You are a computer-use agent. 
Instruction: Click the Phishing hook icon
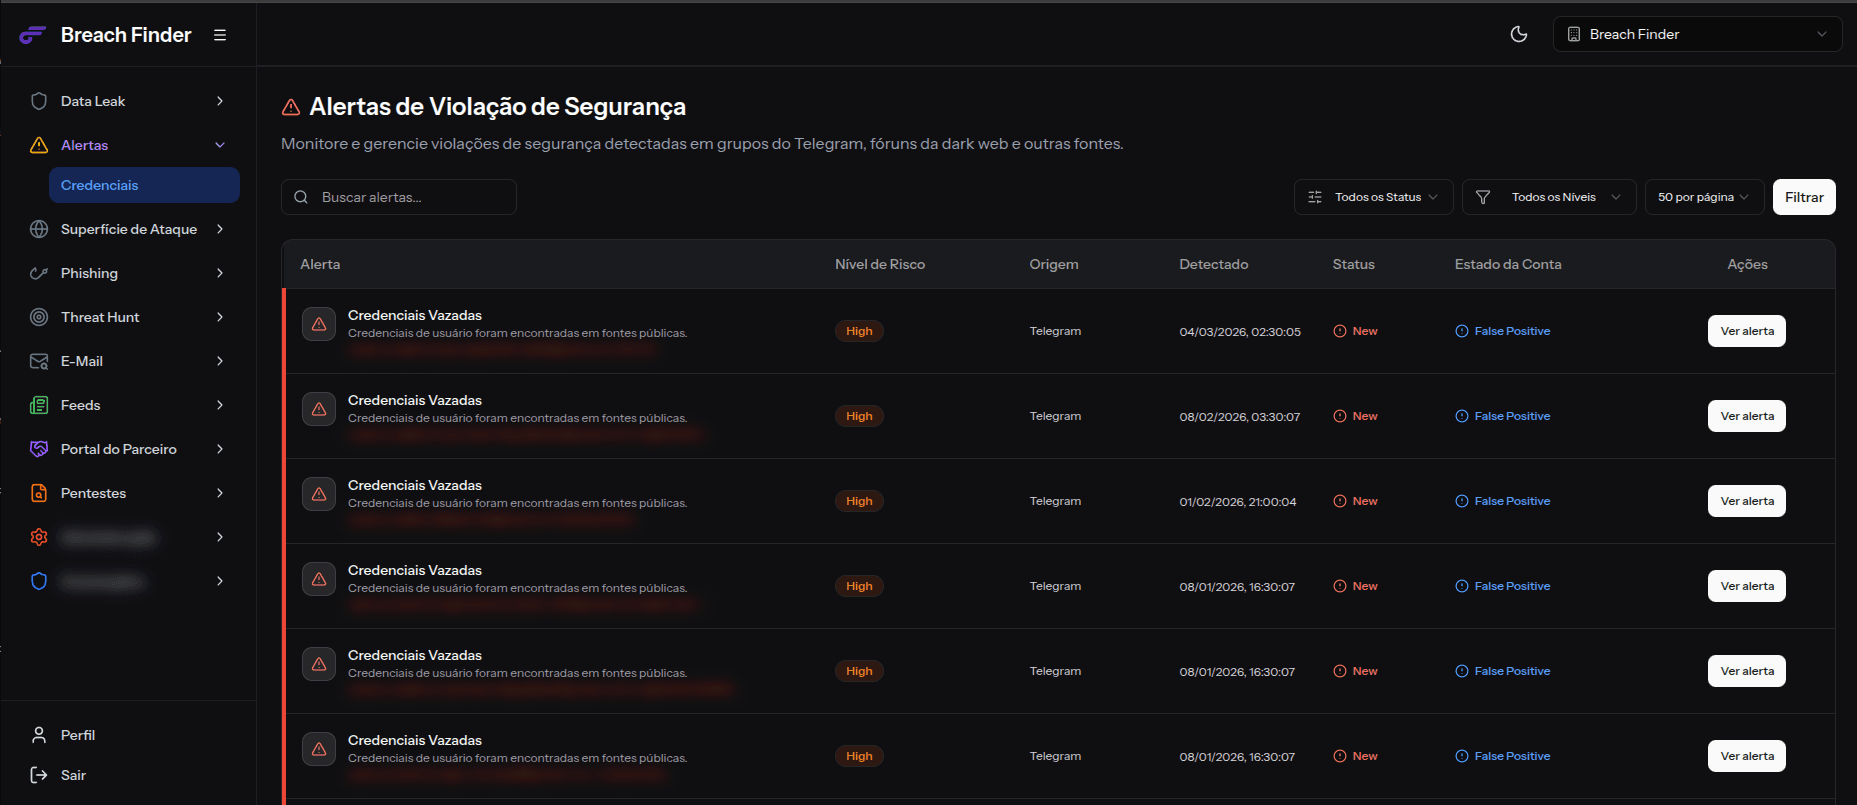click(39, 273)
